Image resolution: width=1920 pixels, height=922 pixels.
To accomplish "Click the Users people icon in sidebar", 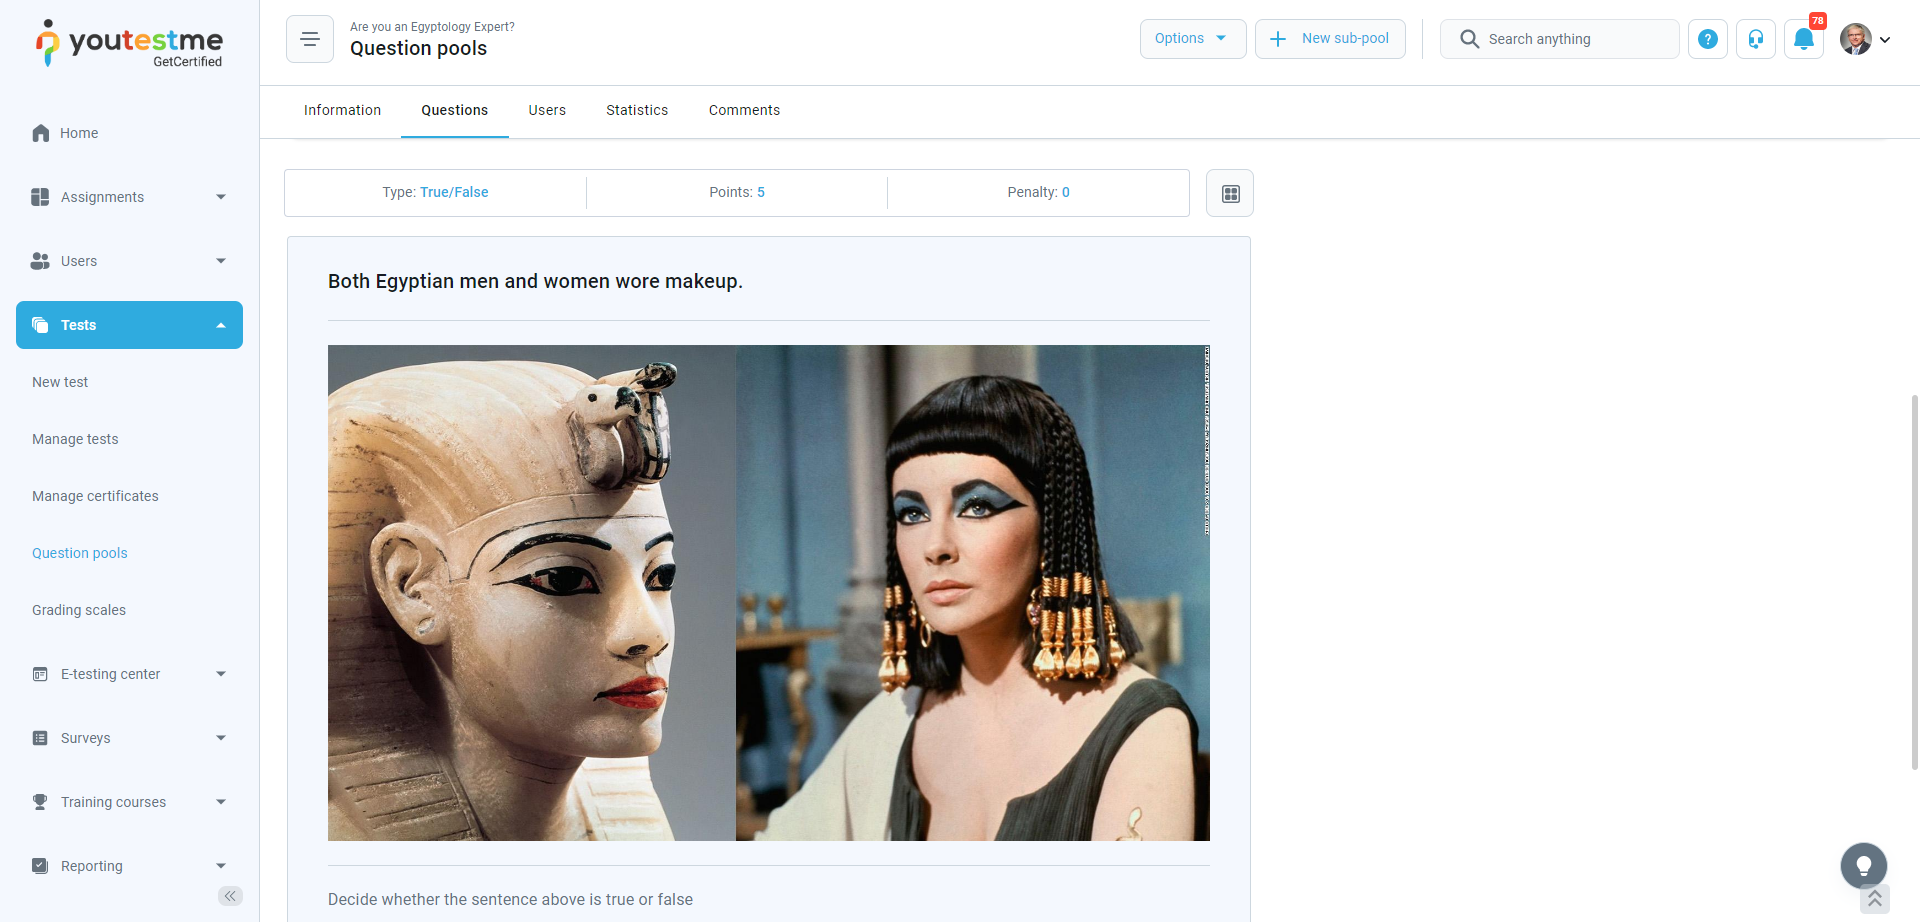I will 40,261.
